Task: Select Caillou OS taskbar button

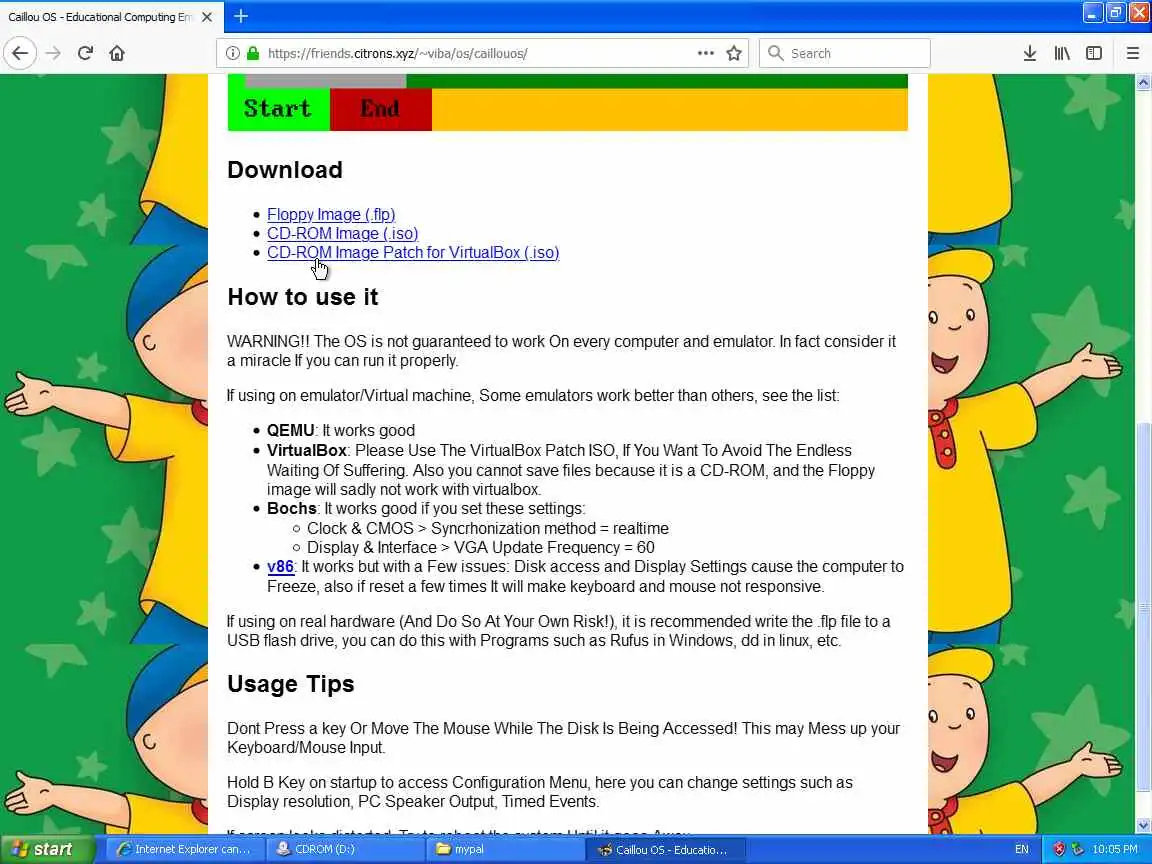Action: click(665, 849)
